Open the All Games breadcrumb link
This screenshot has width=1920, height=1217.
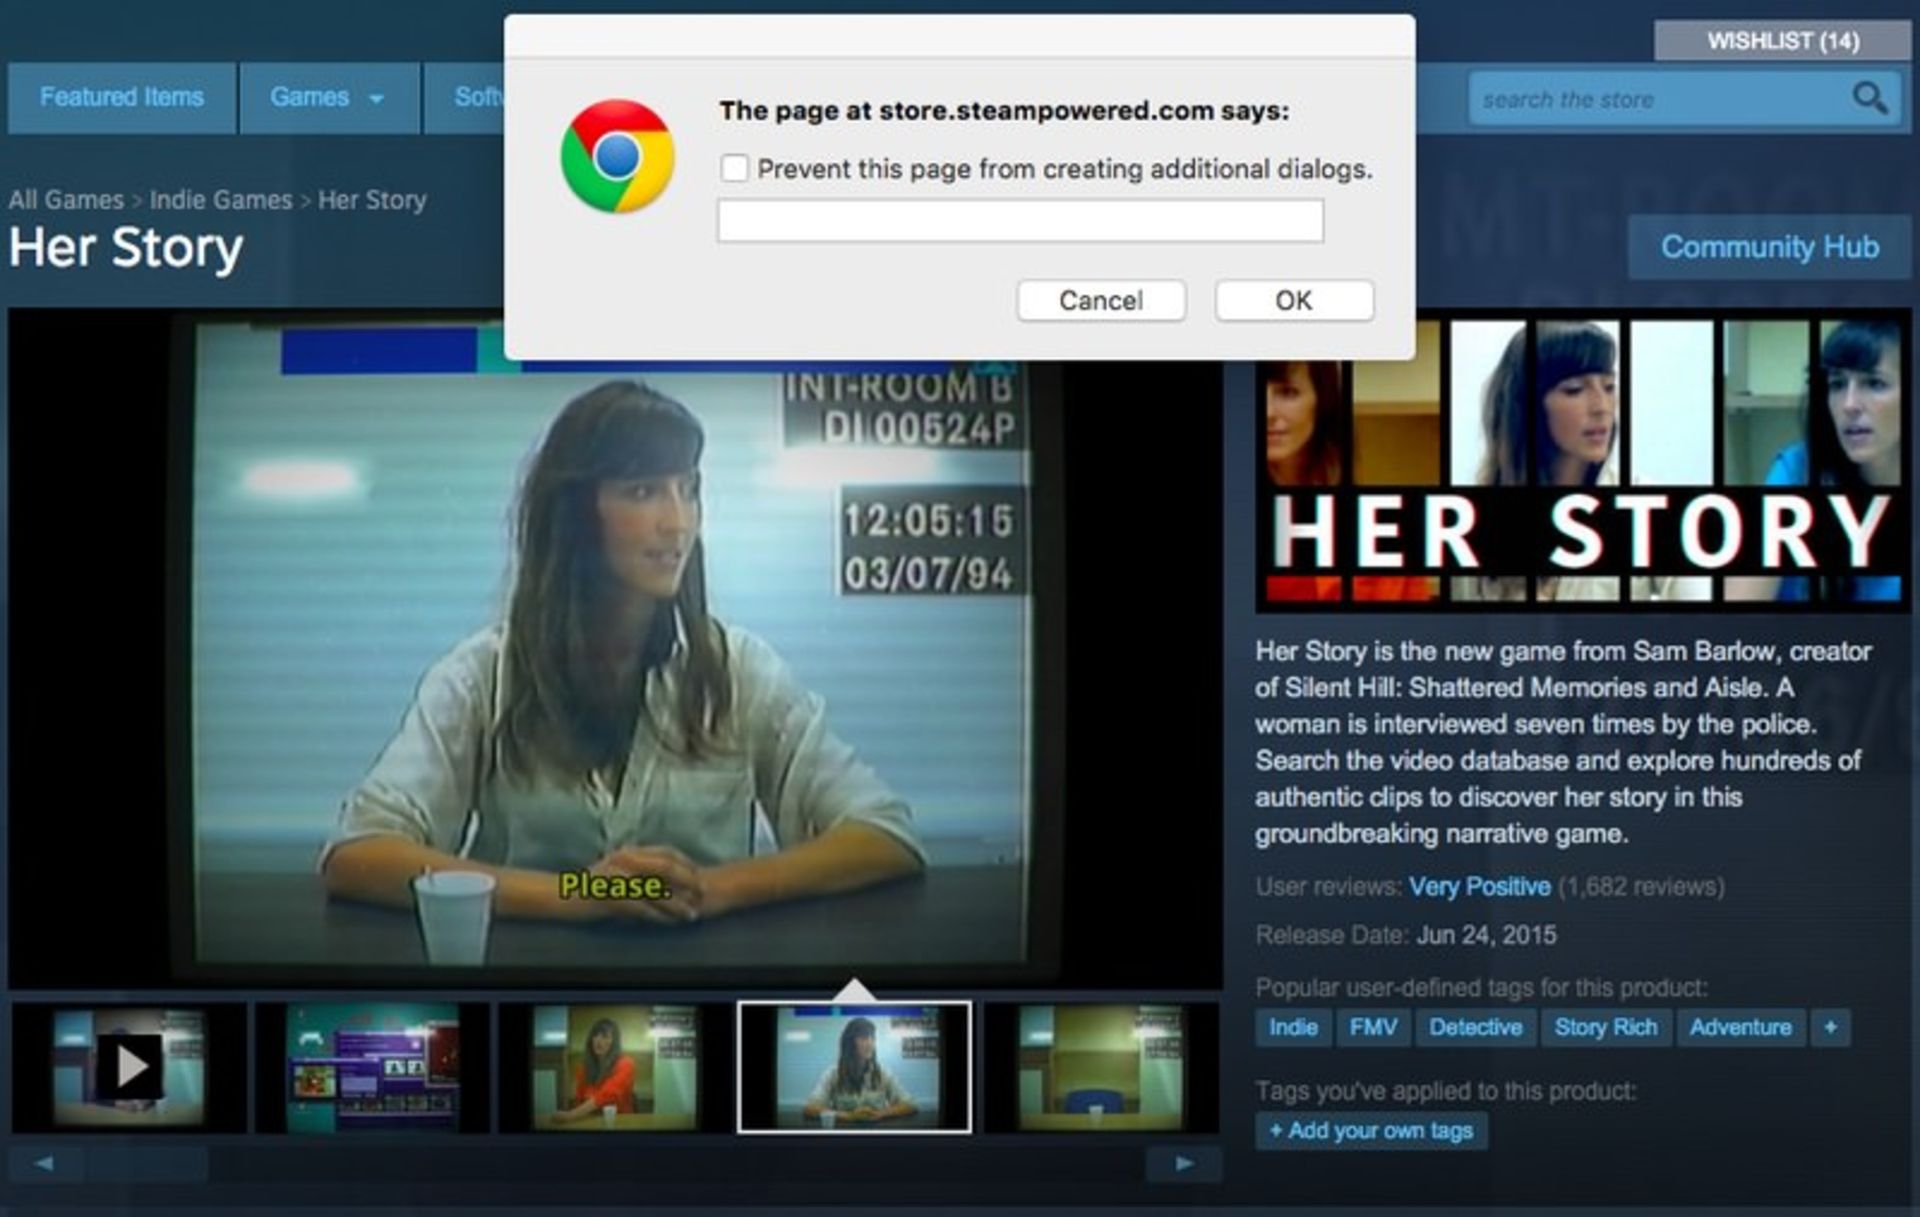pyautogui.click(x=66, y=200)
